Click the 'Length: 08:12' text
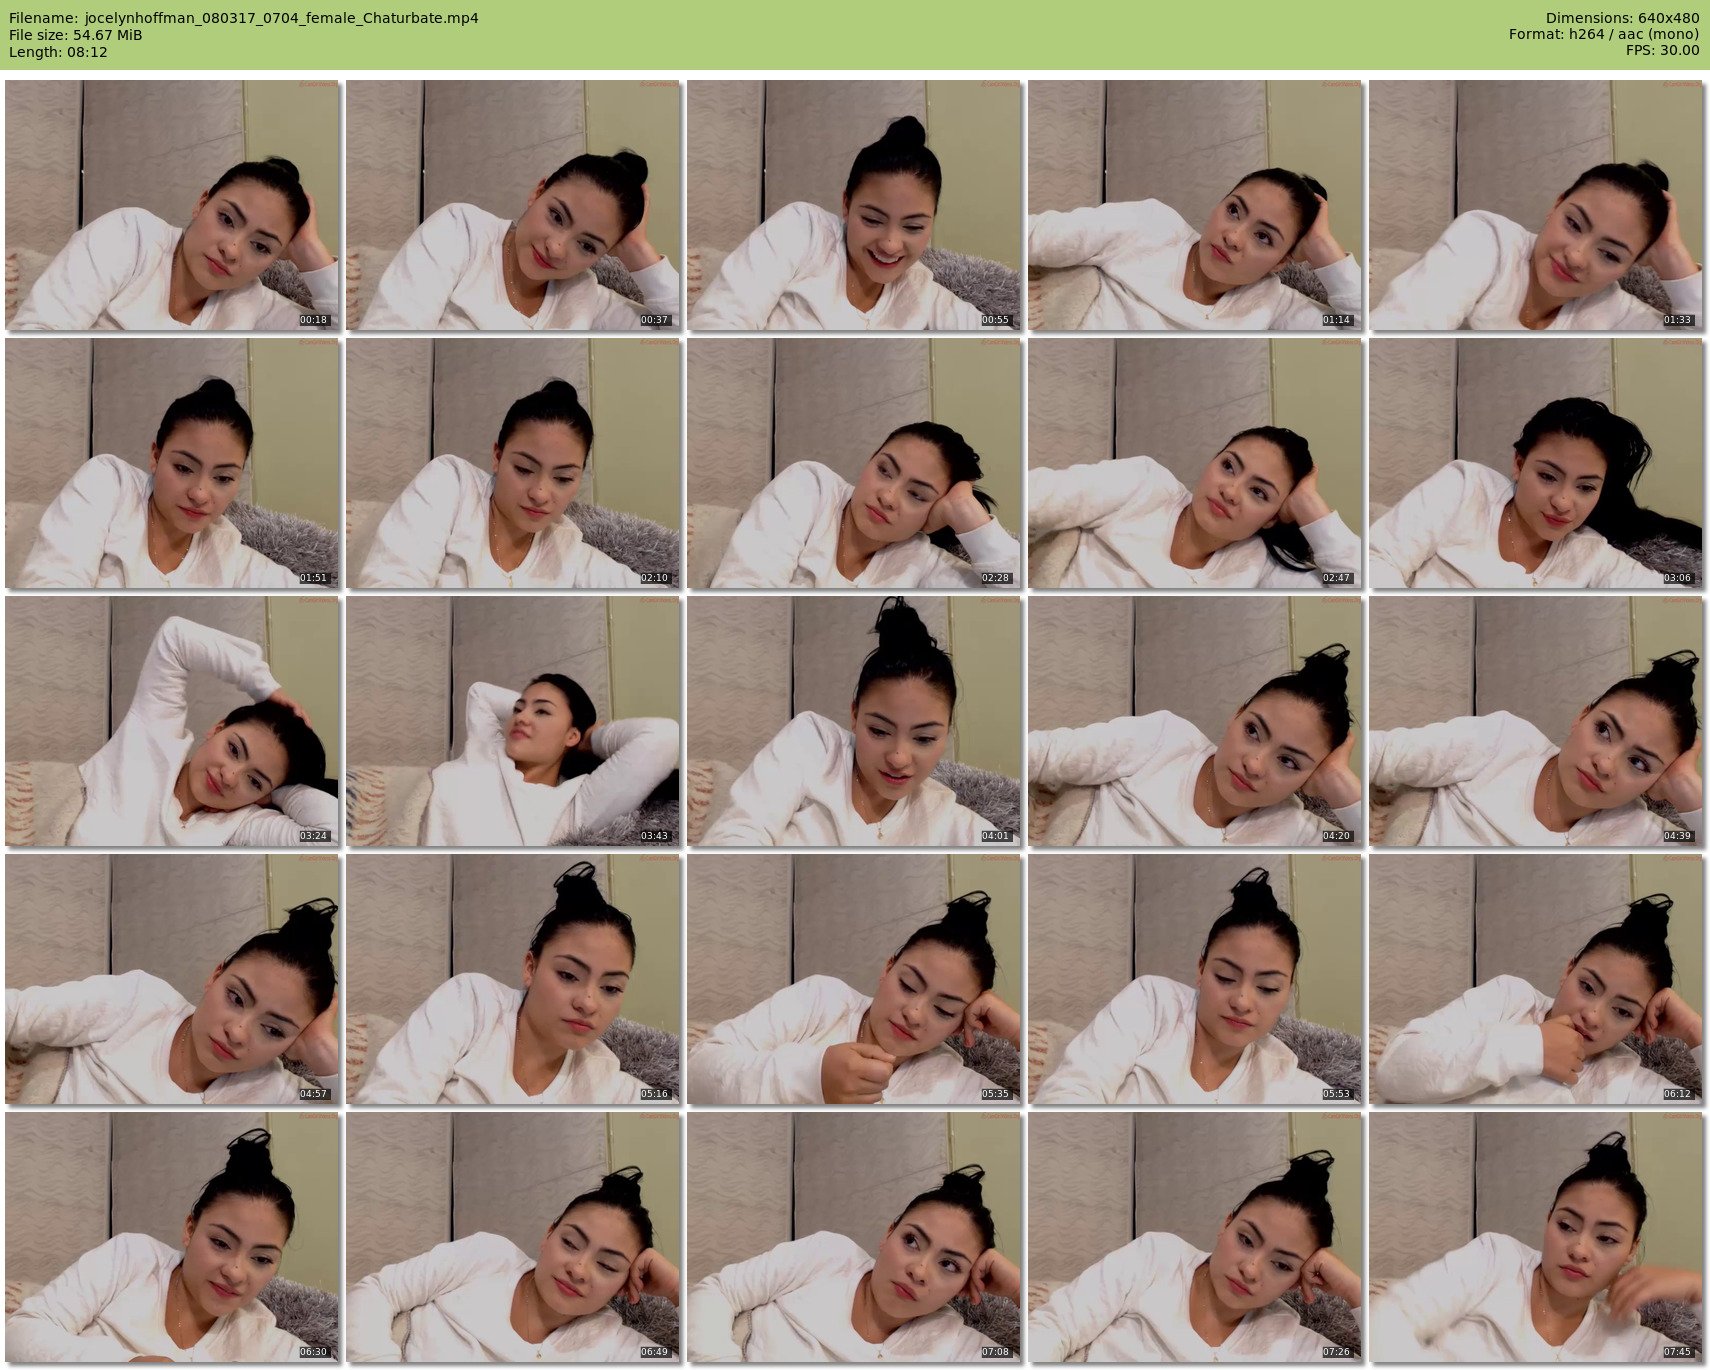1710x1370 pixels. [x=58, y=52]
